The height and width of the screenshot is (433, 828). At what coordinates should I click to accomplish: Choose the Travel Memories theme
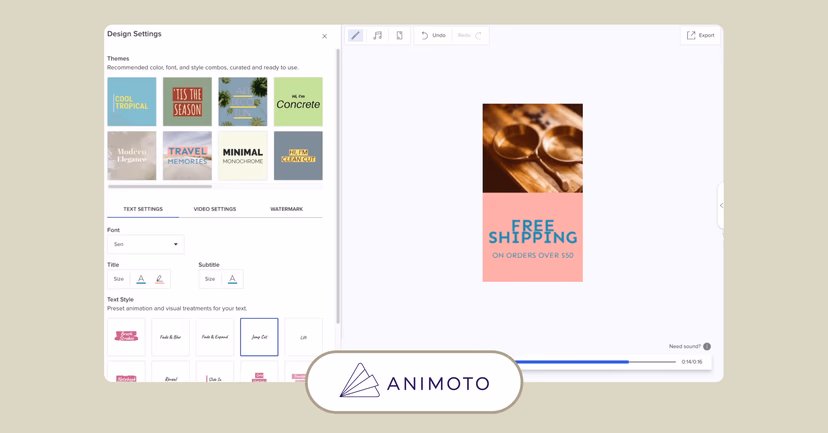(x=187, y=156)
